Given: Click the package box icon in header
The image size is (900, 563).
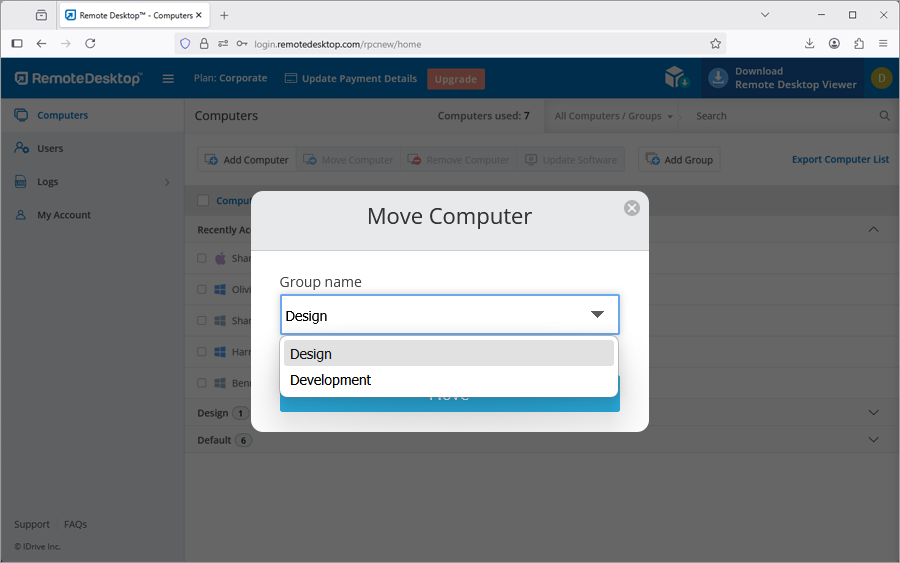Looking at the screenshot, I should [676, 78].
